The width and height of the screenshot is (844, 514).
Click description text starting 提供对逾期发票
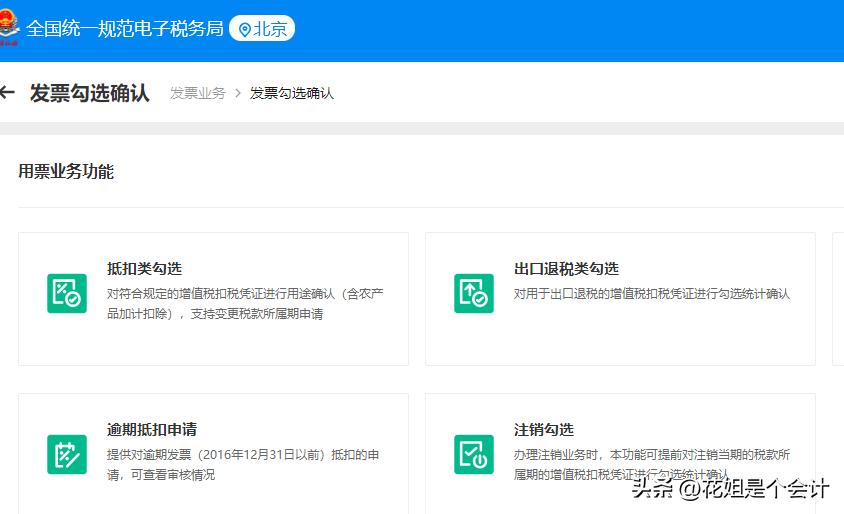tap(243, 464)
